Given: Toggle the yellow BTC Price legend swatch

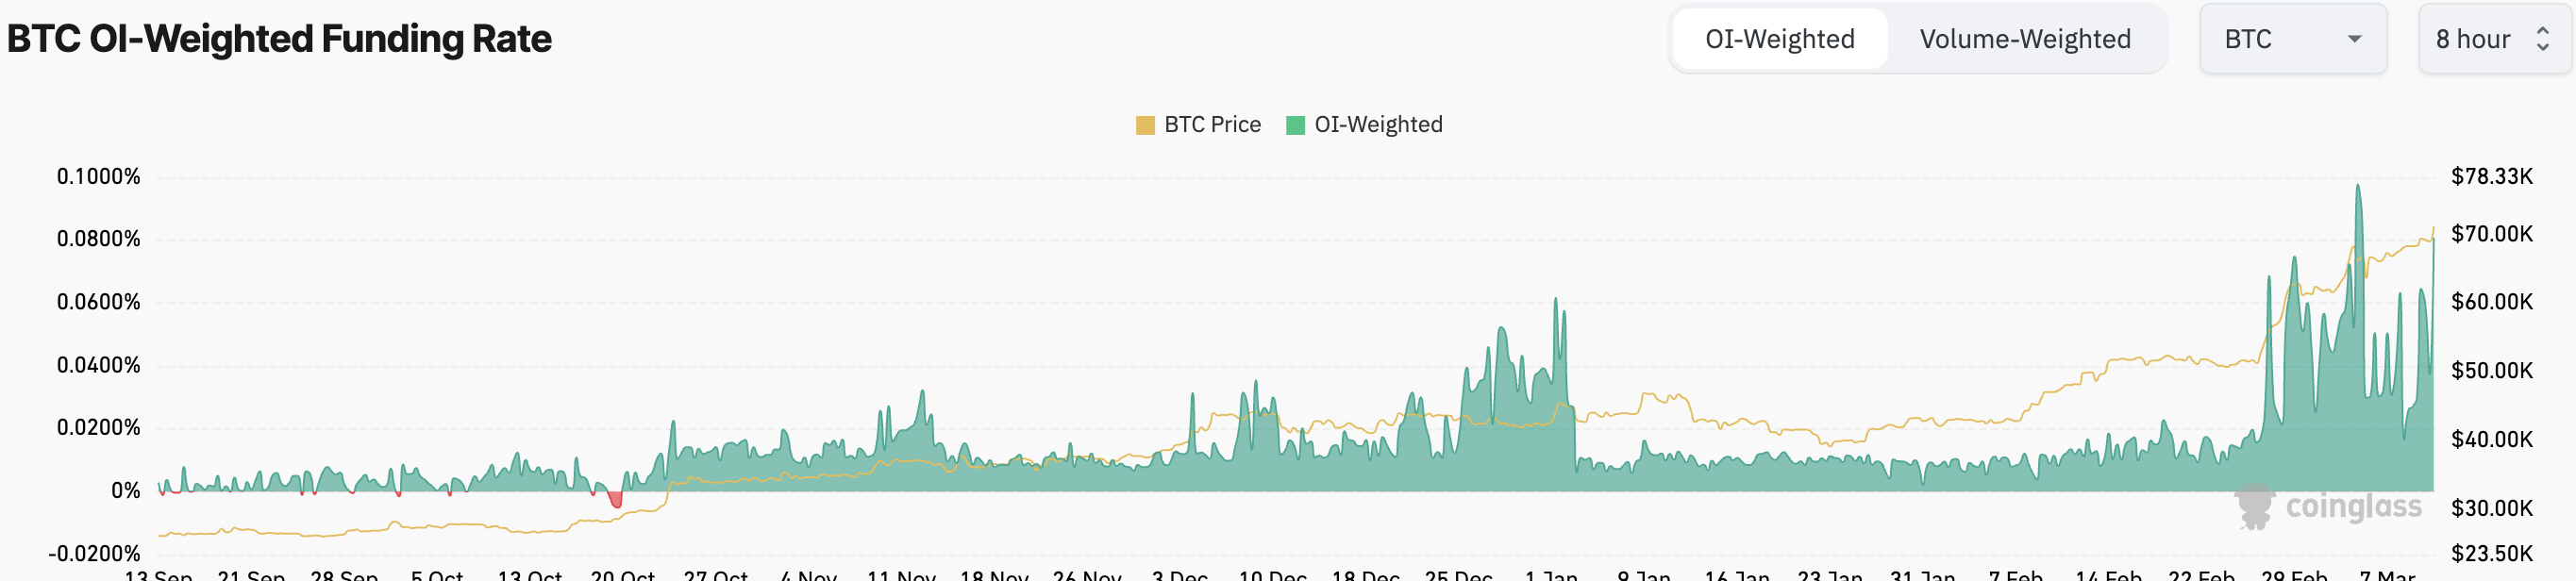Looking at the screenshot, I should tap(1145, 125).
